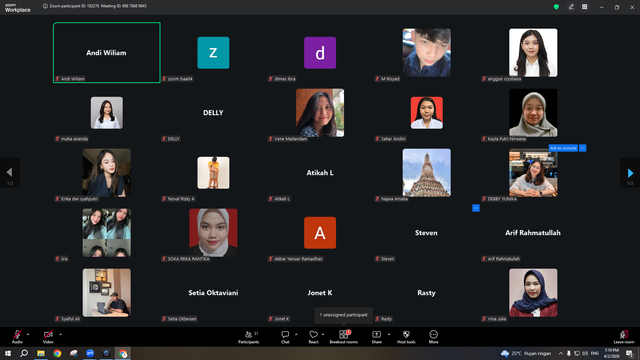Click Ask to unmute on DEBBY YUNIKA
Screen dimensions: 640x360
pos(563,148)
